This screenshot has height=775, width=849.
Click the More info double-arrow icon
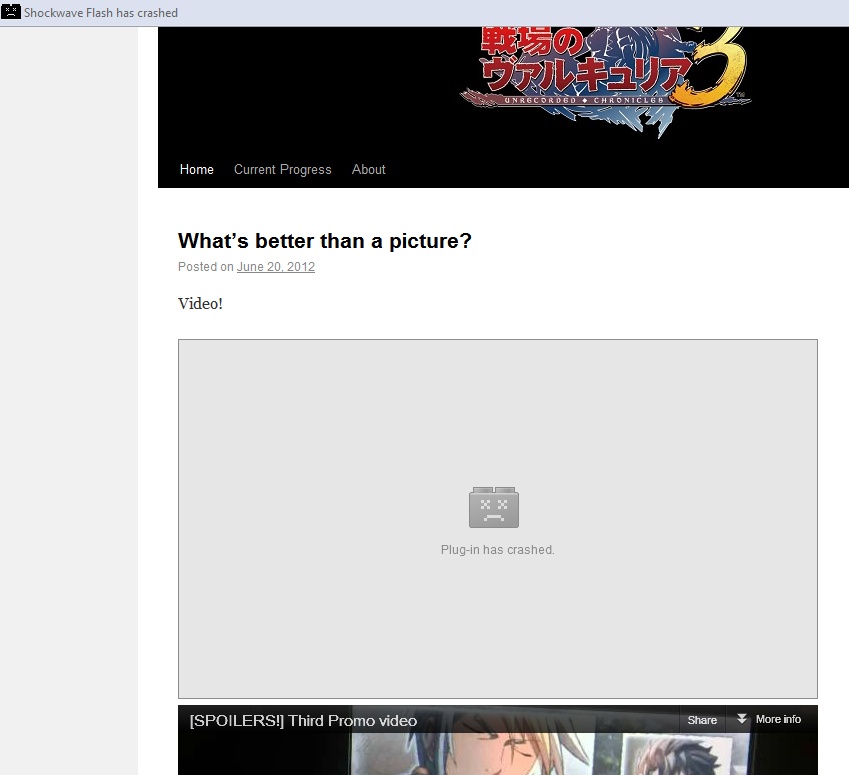(x=742, y=719)
